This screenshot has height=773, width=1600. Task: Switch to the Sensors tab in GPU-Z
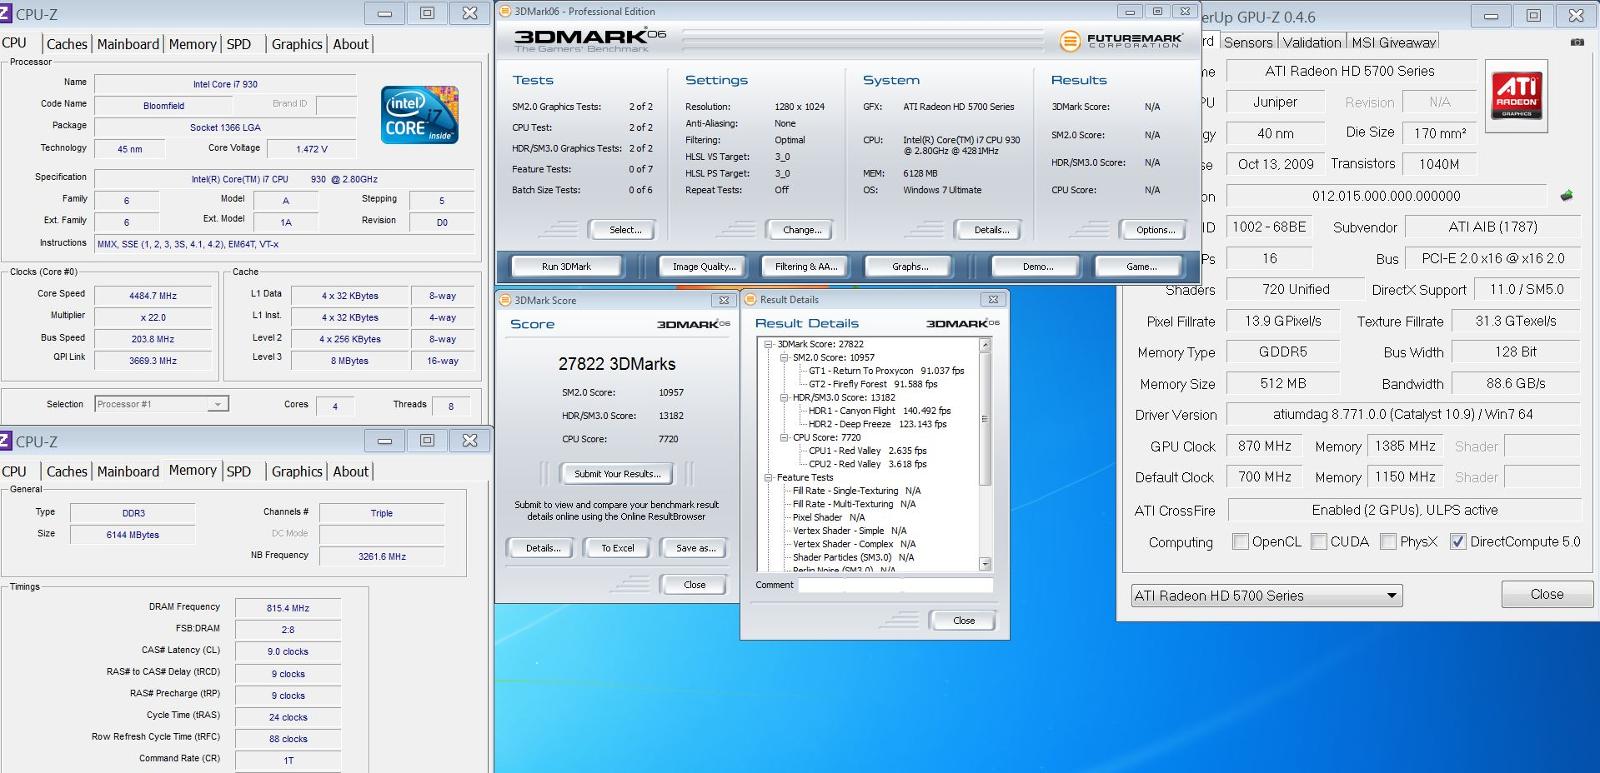pos(1248,42)
